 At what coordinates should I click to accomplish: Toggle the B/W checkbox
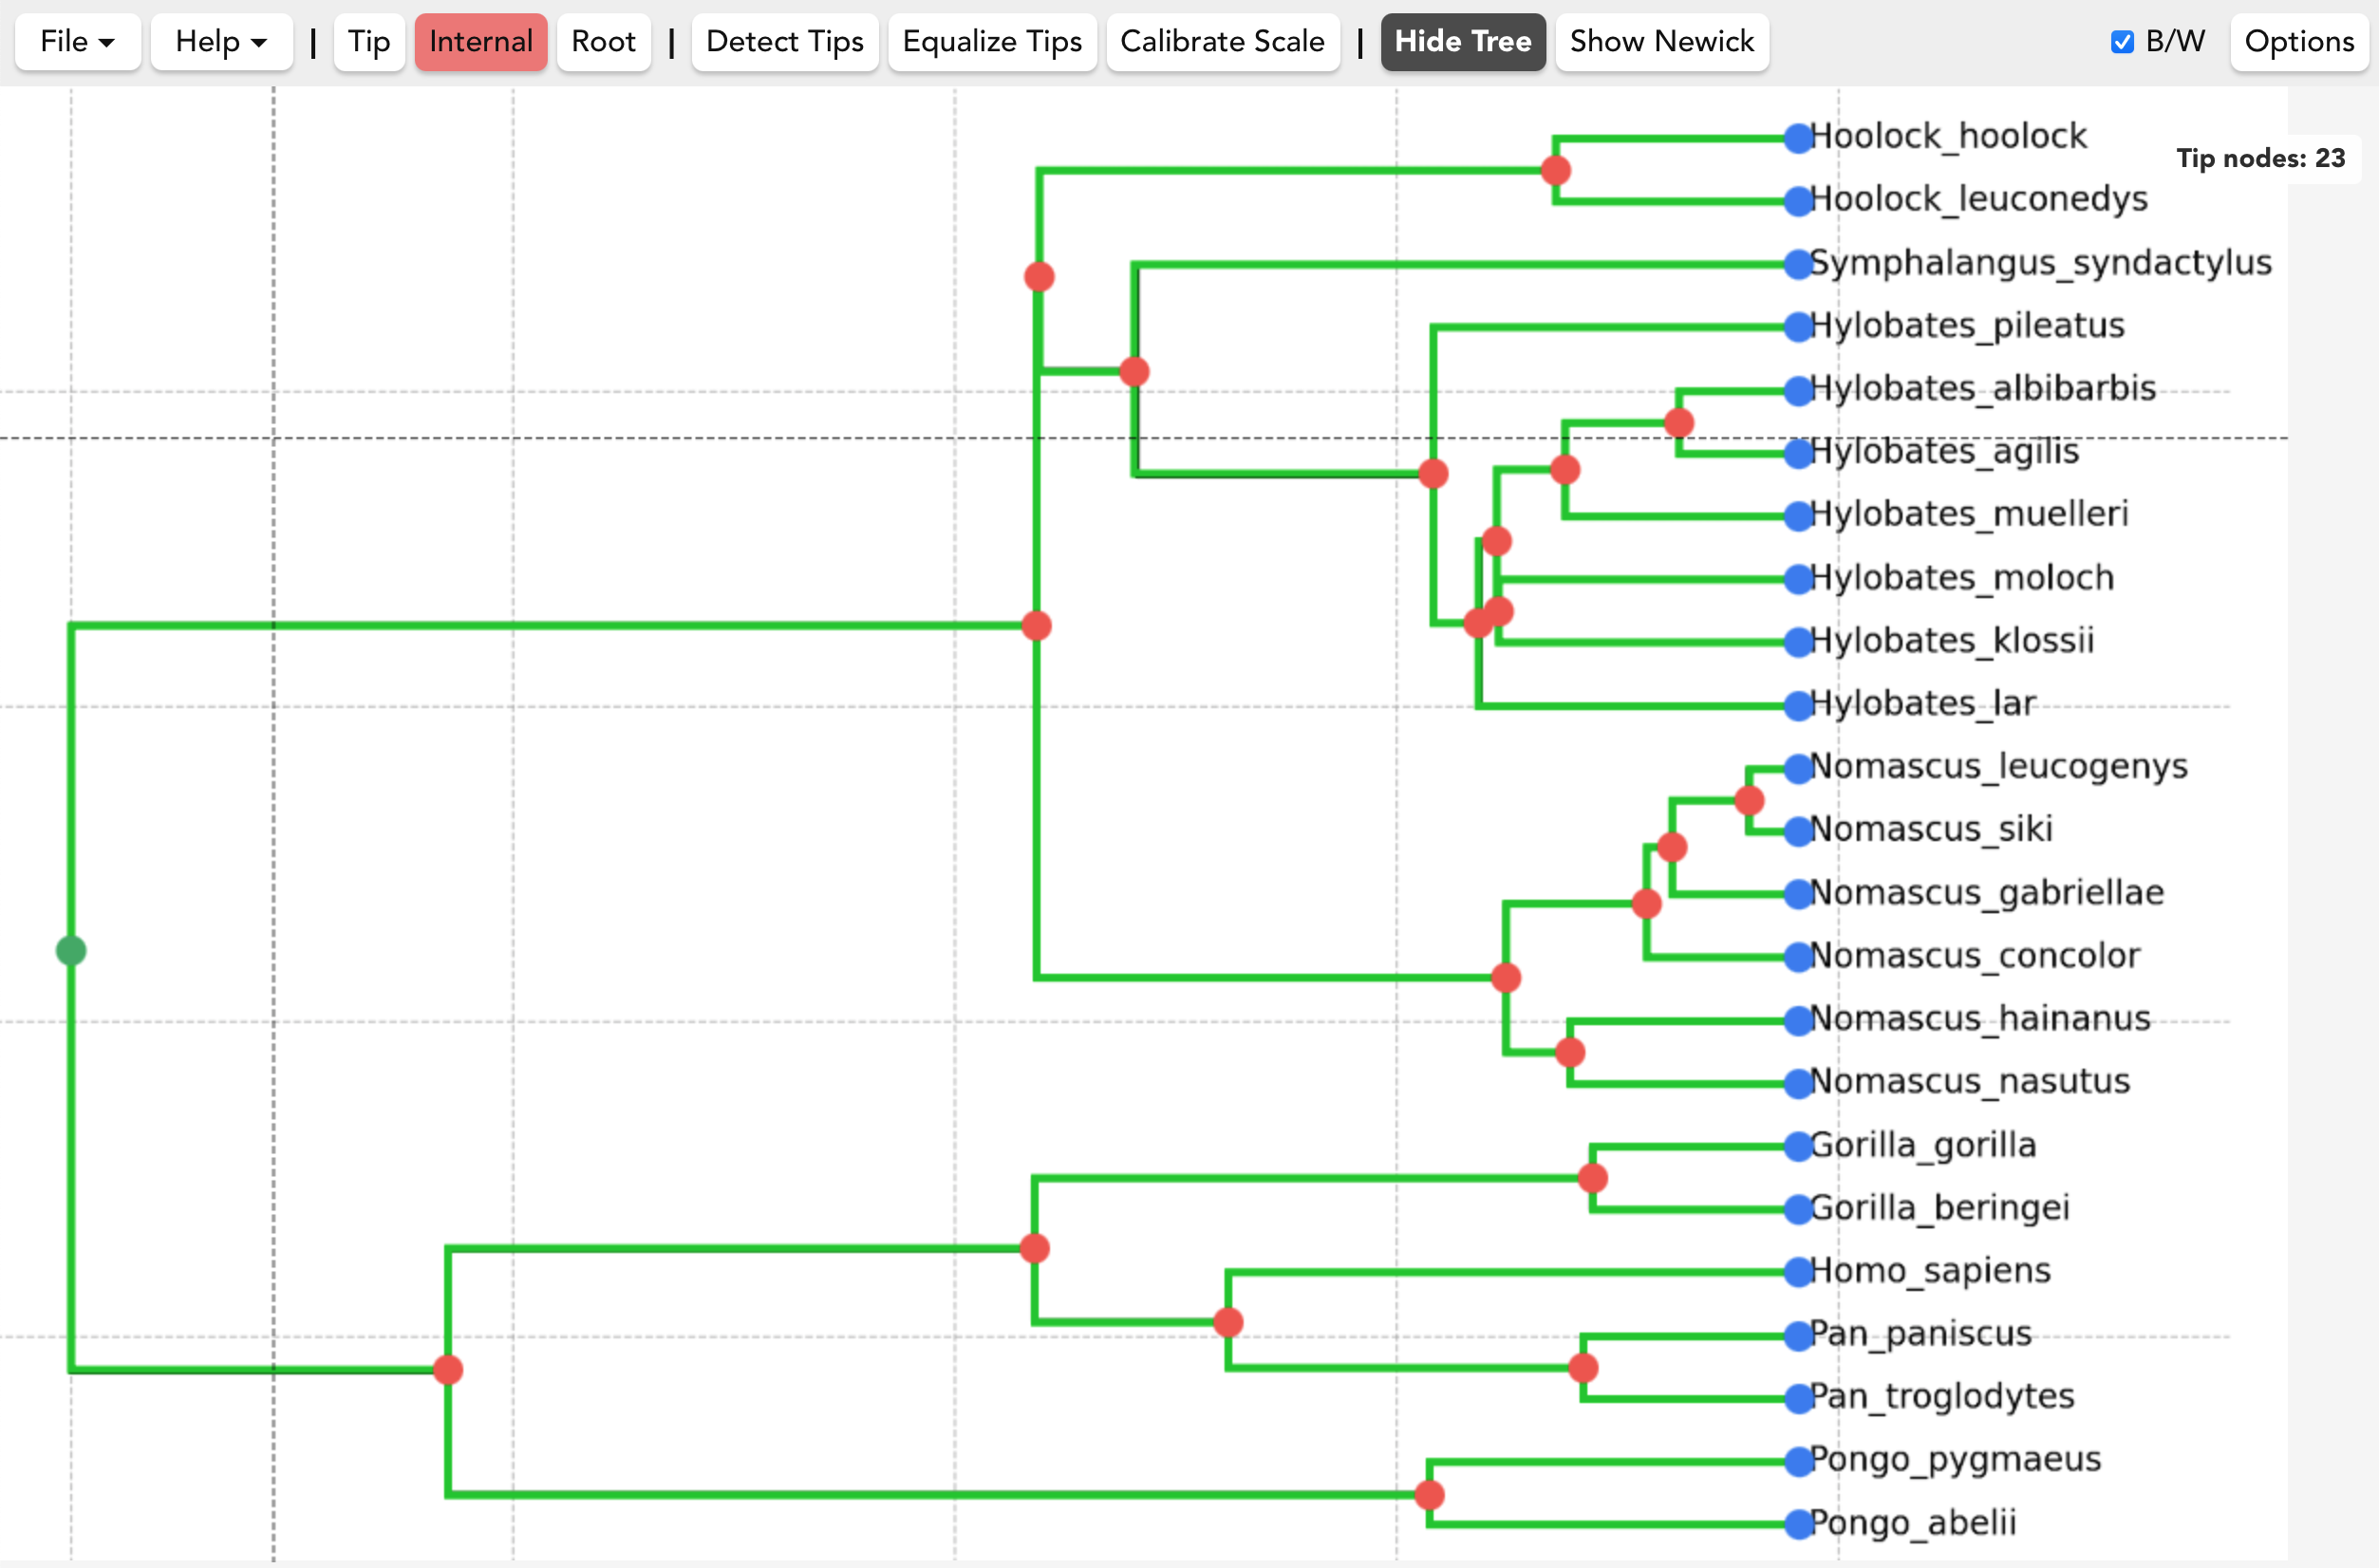pyautogui.click(x=2123, y=42)
